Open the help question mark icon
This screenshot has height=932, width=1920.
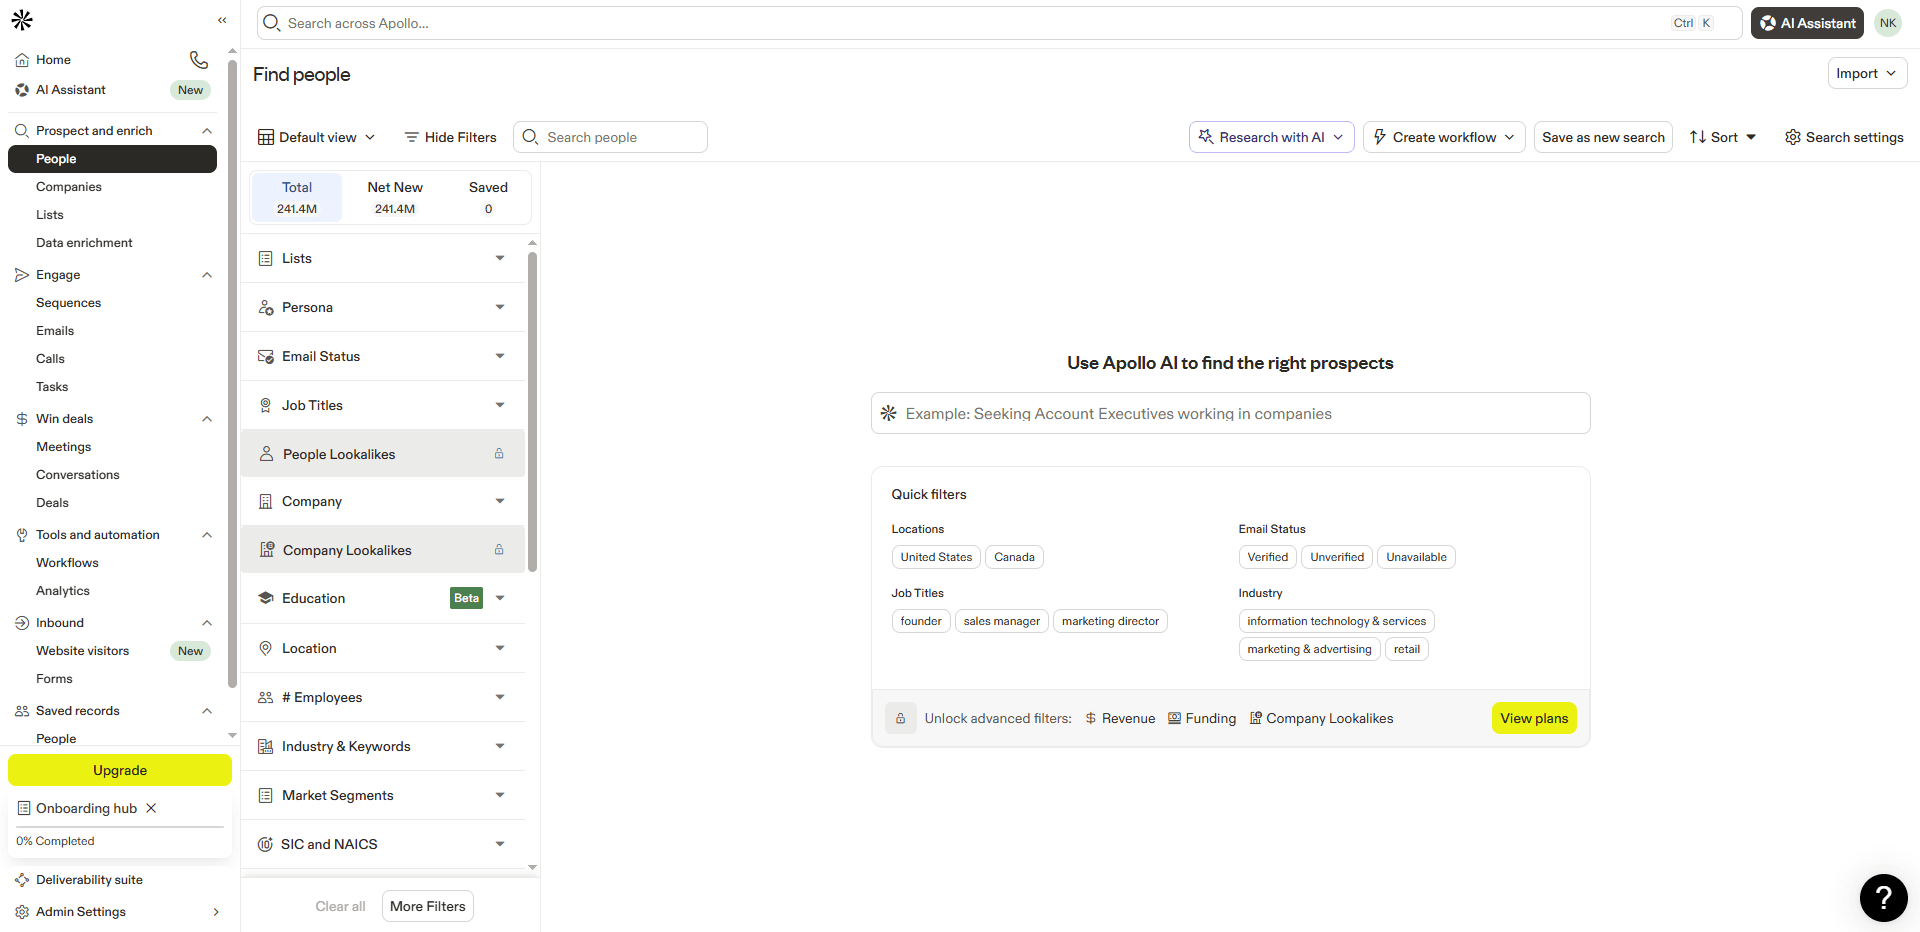pos(1883,897)
